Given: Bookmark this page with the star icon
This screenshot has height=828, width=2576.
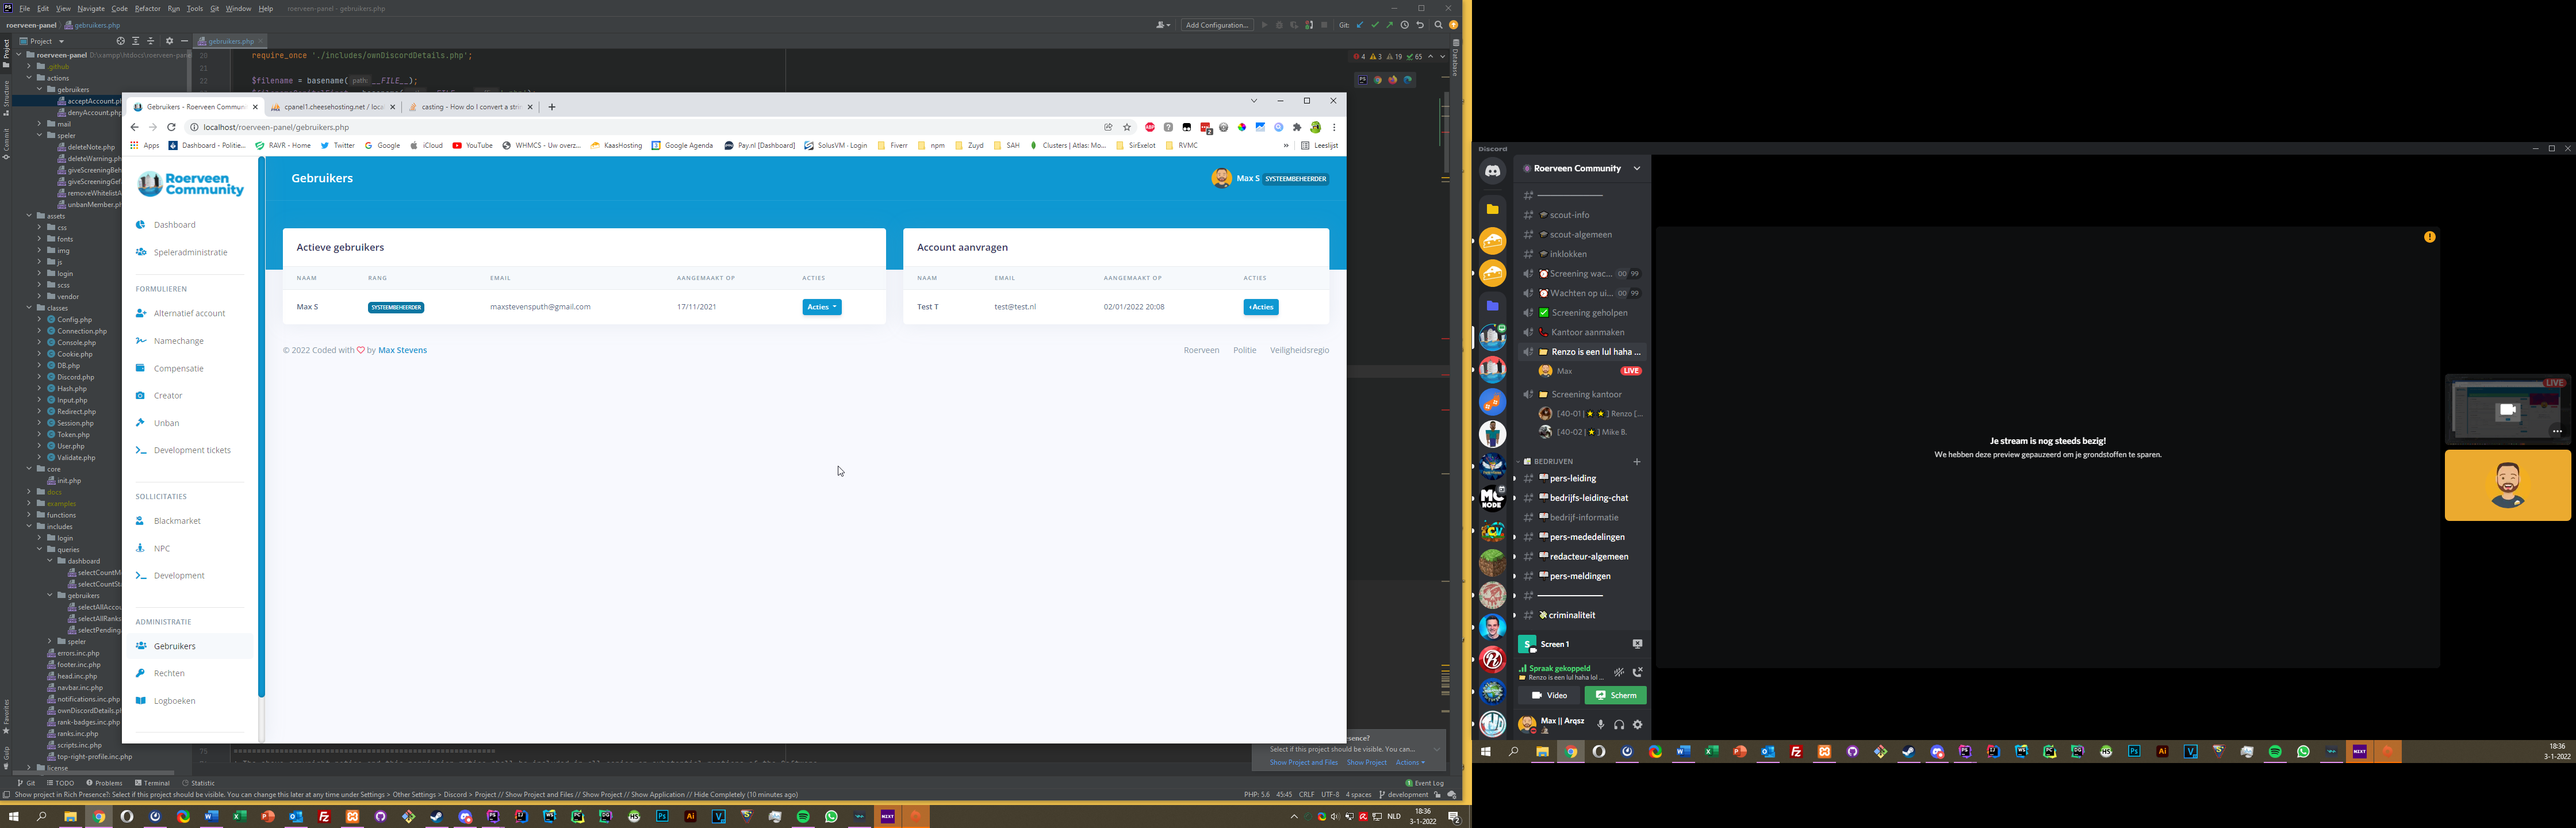Looking at the screenshot, I should click(x=1127, y=127).
